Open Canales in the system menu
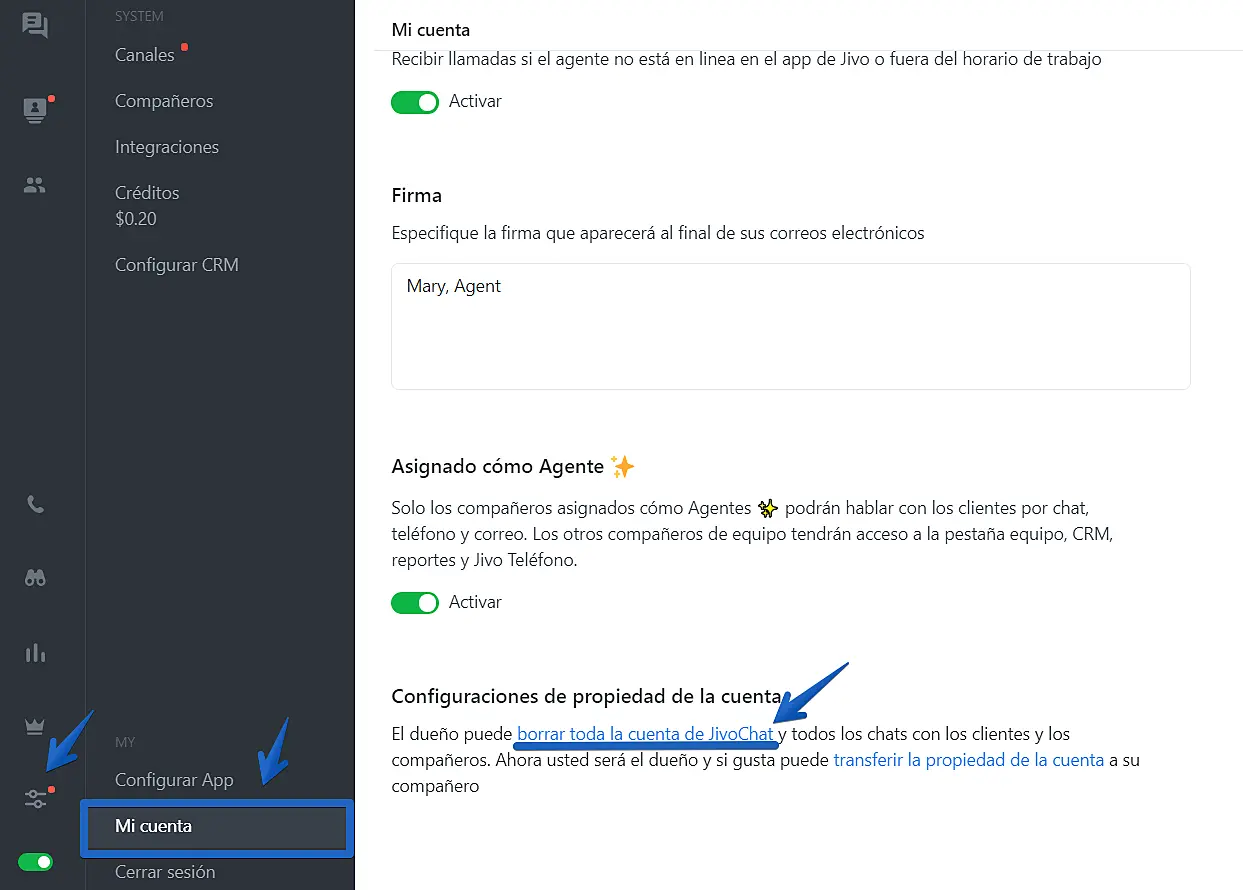 coord(145,55)
